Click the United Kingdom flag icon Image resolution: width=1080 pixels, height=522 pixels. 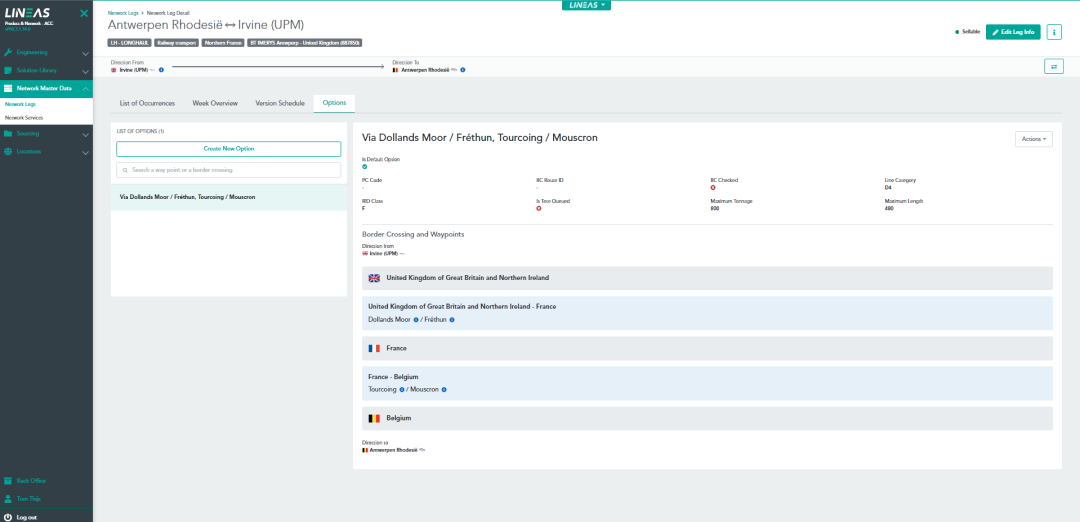click(374, 278)
